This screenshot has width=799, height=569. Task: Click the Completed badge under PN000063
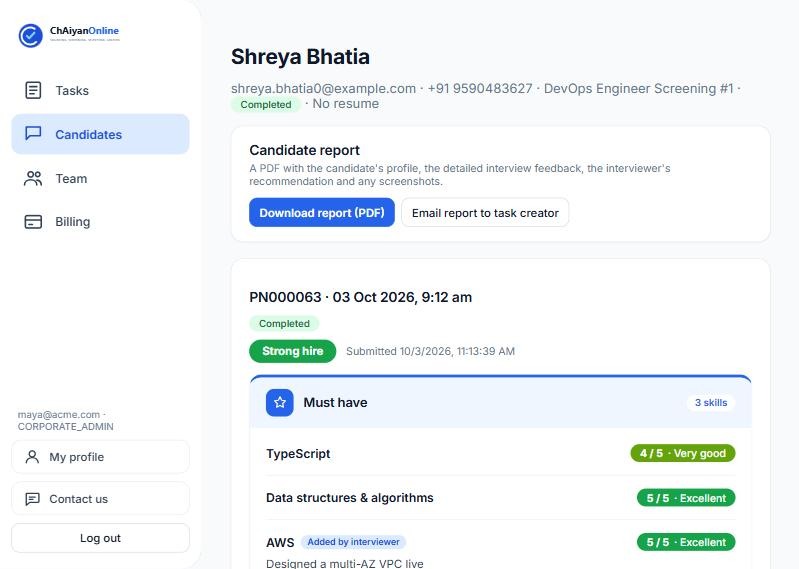point(284,323)
